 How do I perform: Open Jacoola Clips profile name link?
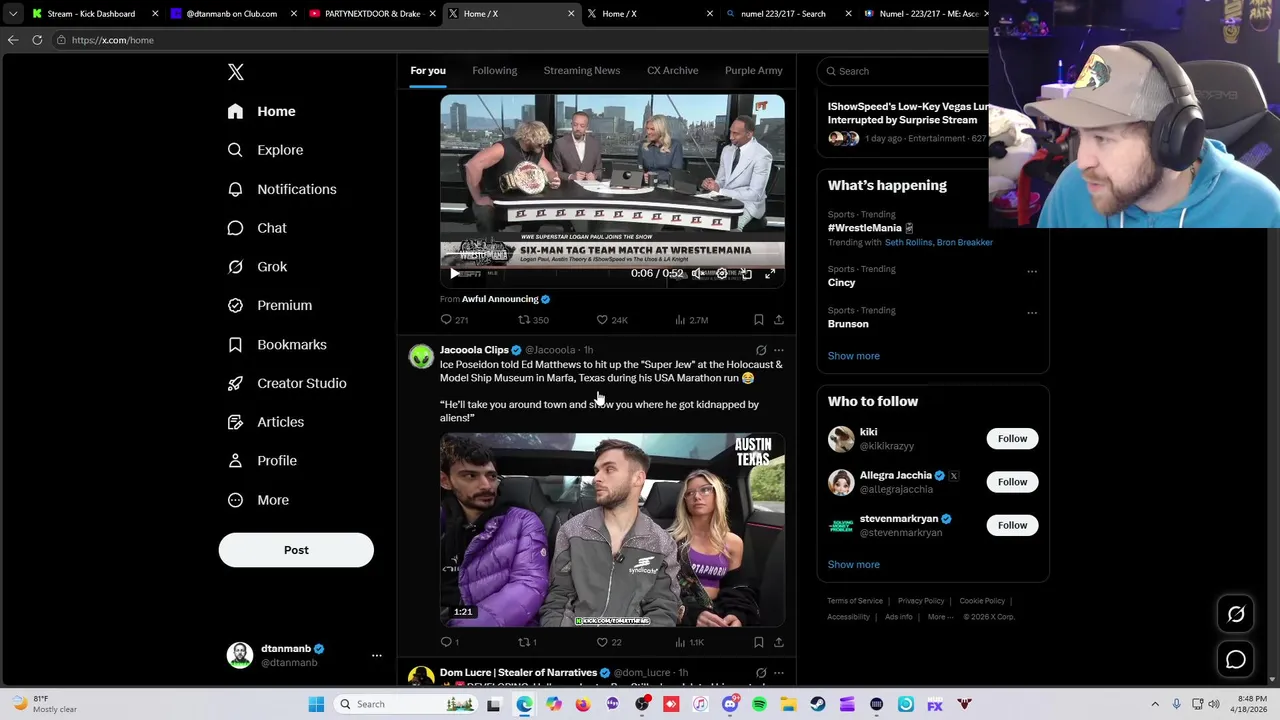click(x=474, y=350)
